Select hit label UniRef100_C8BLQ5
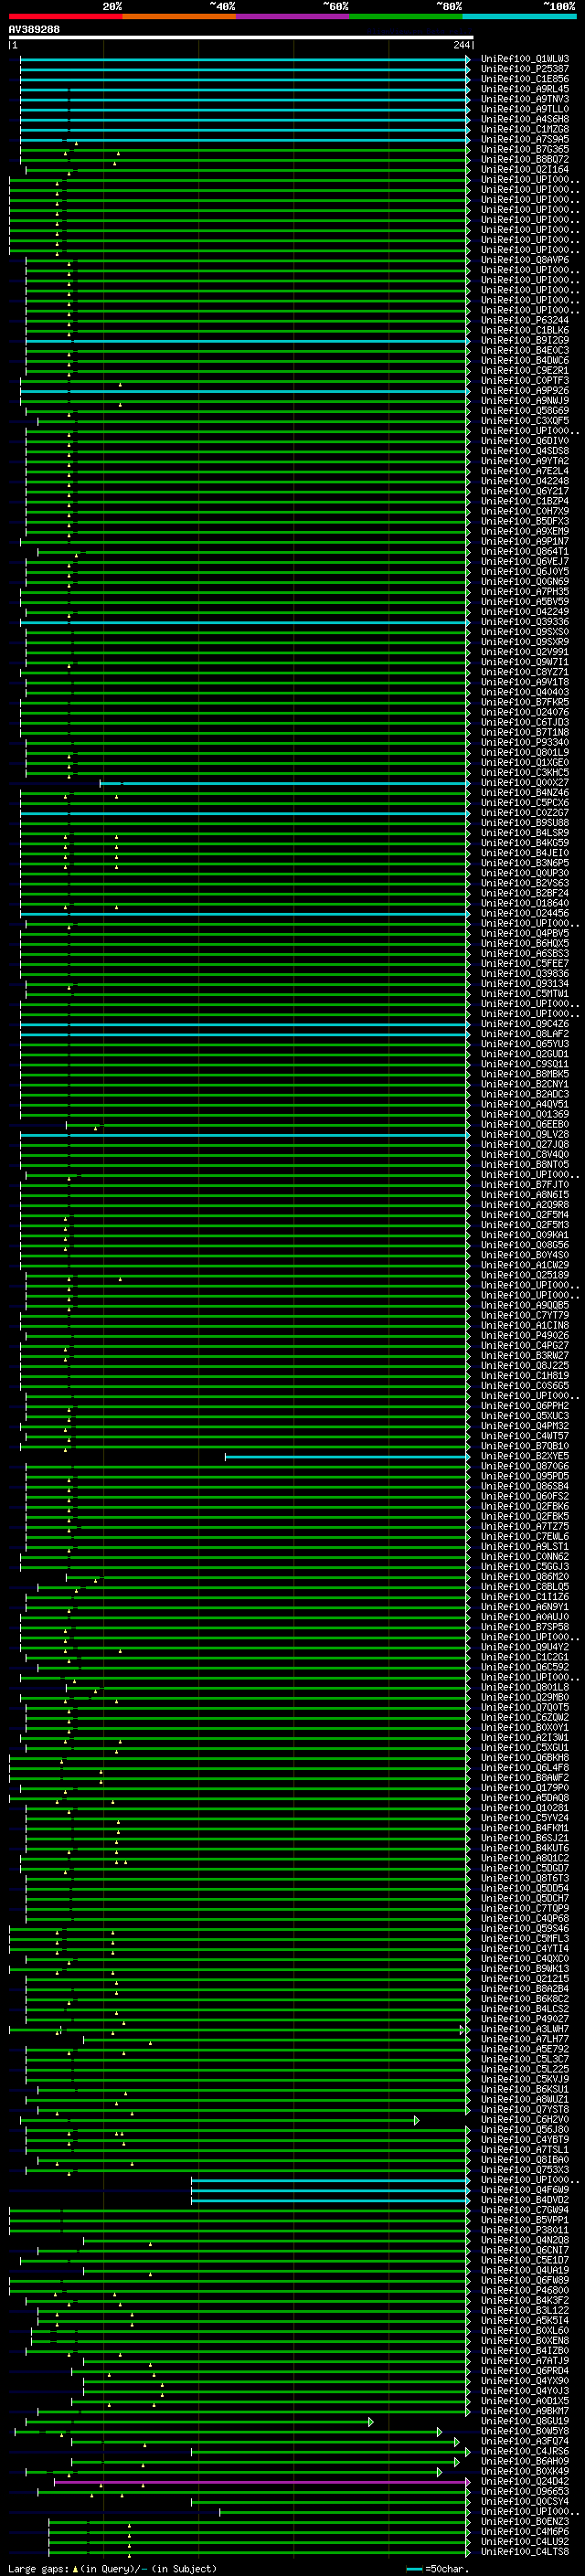 coord(525,1587)
